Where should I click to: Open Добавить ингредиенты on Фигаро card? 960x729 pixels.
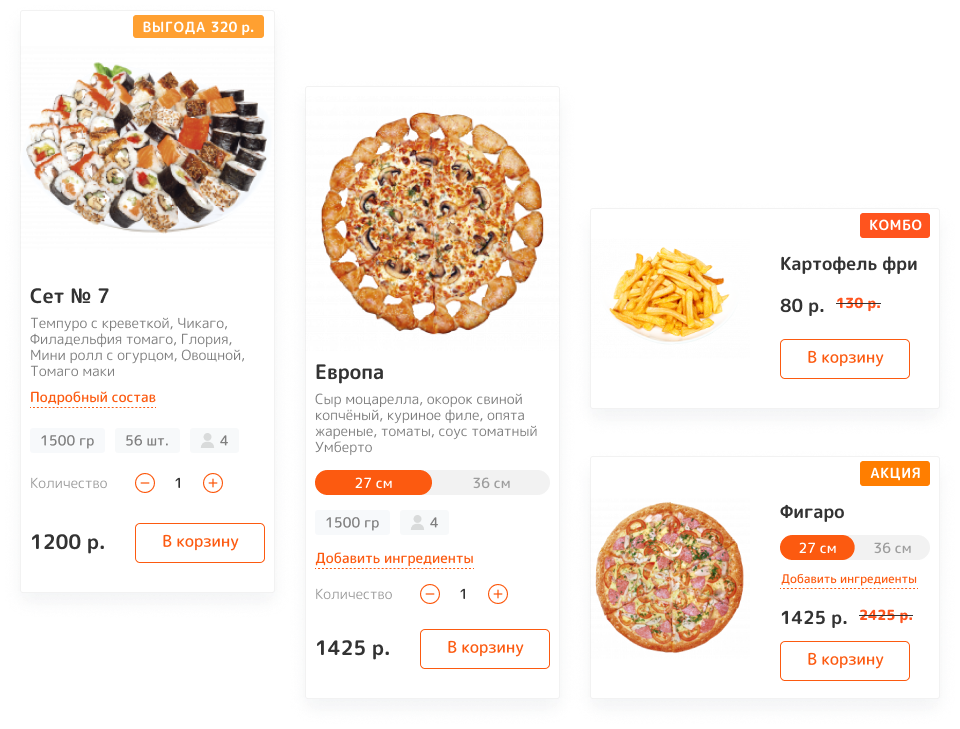pyautogui.click(x=849, y=579)
